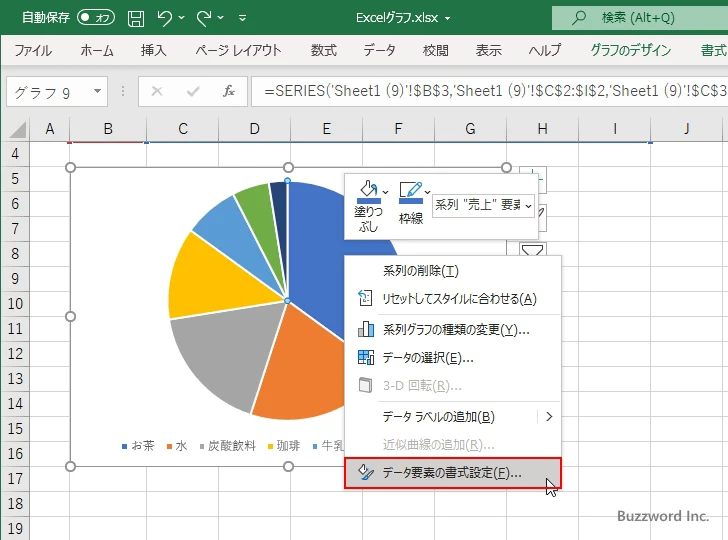Expand the データ ラベルの追加 submenu arrow
728x540 pixels.
(x=548, y=417)
